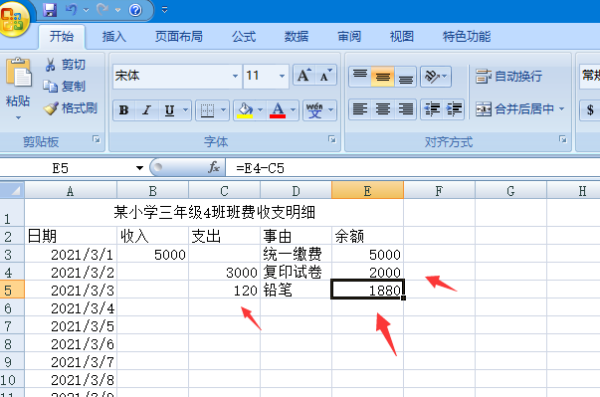Select cell containing 复印试卷
Image resolution: width=600 pixels, height=397 pixels.
pyautogui.click(x=296, y=272)
